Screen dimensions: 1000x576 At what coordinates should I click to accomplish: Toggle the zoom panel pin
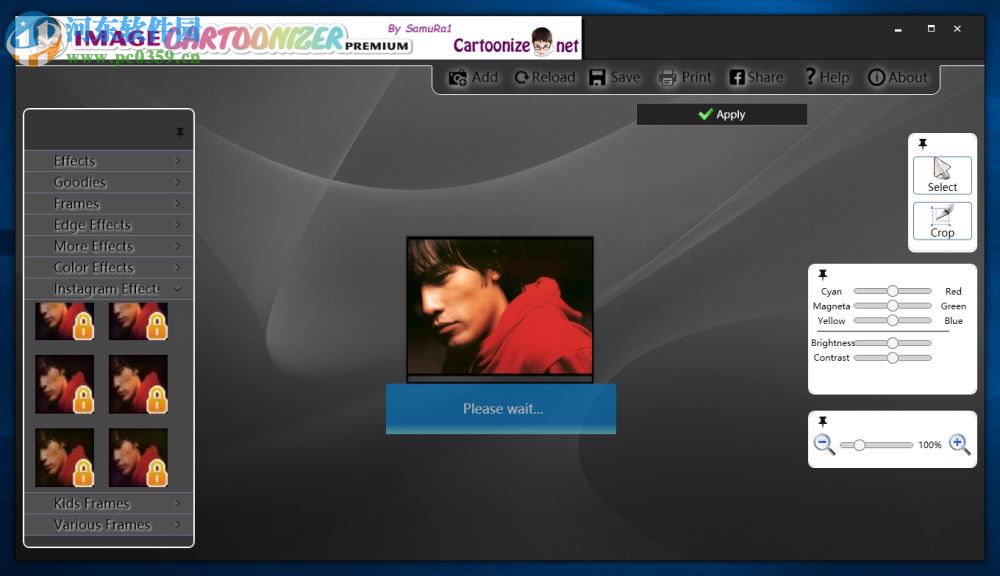click(823, 422)
